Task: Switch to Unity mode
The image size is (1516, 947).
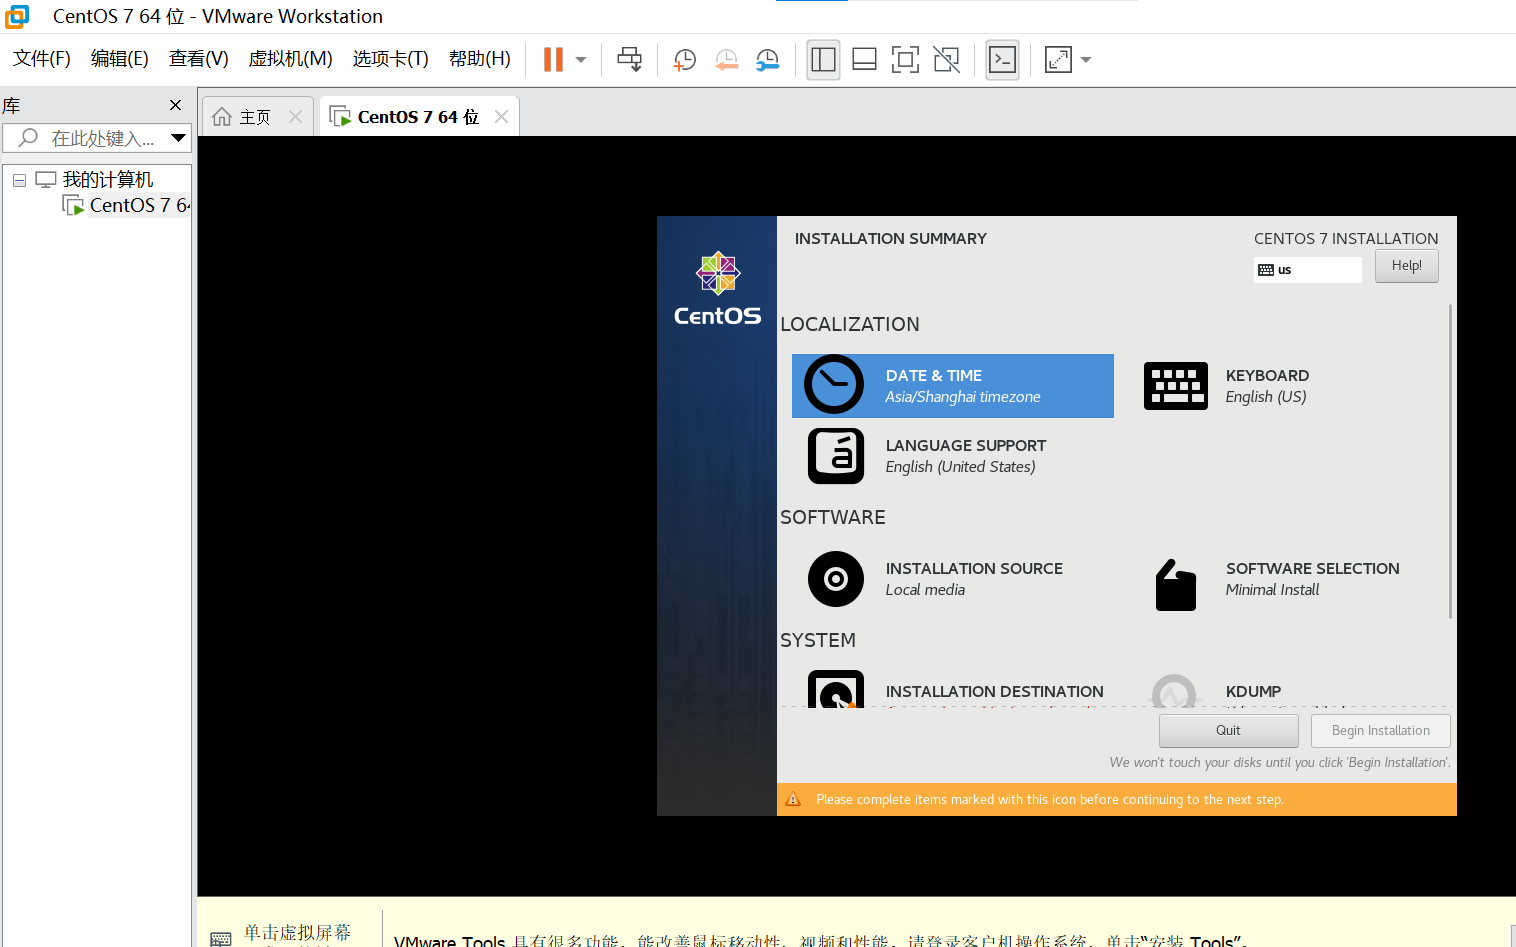Action: 946,60
